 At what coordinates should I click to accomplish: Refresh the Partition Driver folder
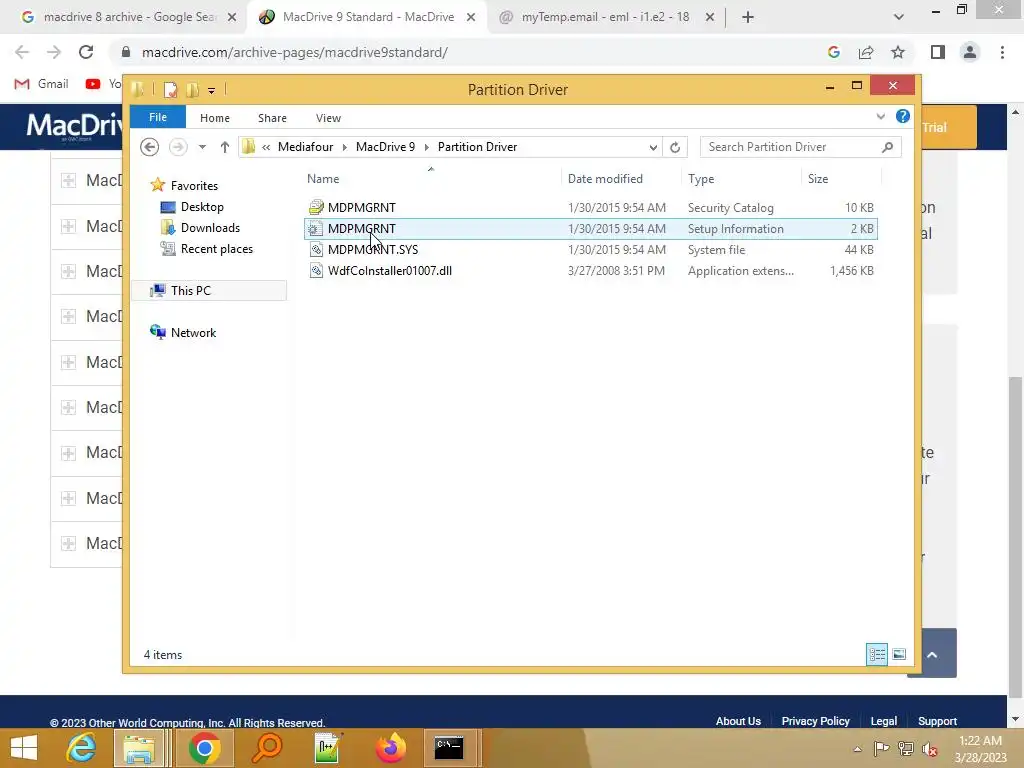click(x=675, y=148)
